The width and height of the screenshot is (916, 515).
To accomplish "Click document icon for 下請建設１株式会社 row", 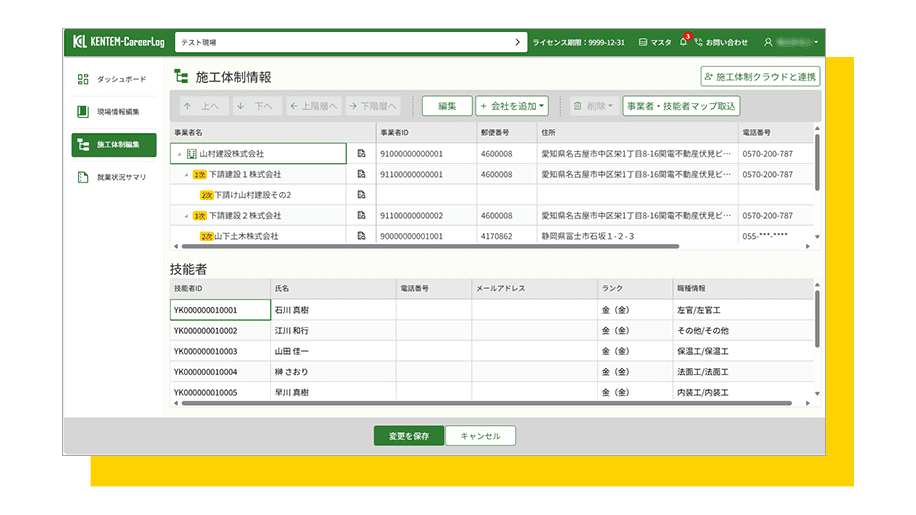I will tap(361, 174).
